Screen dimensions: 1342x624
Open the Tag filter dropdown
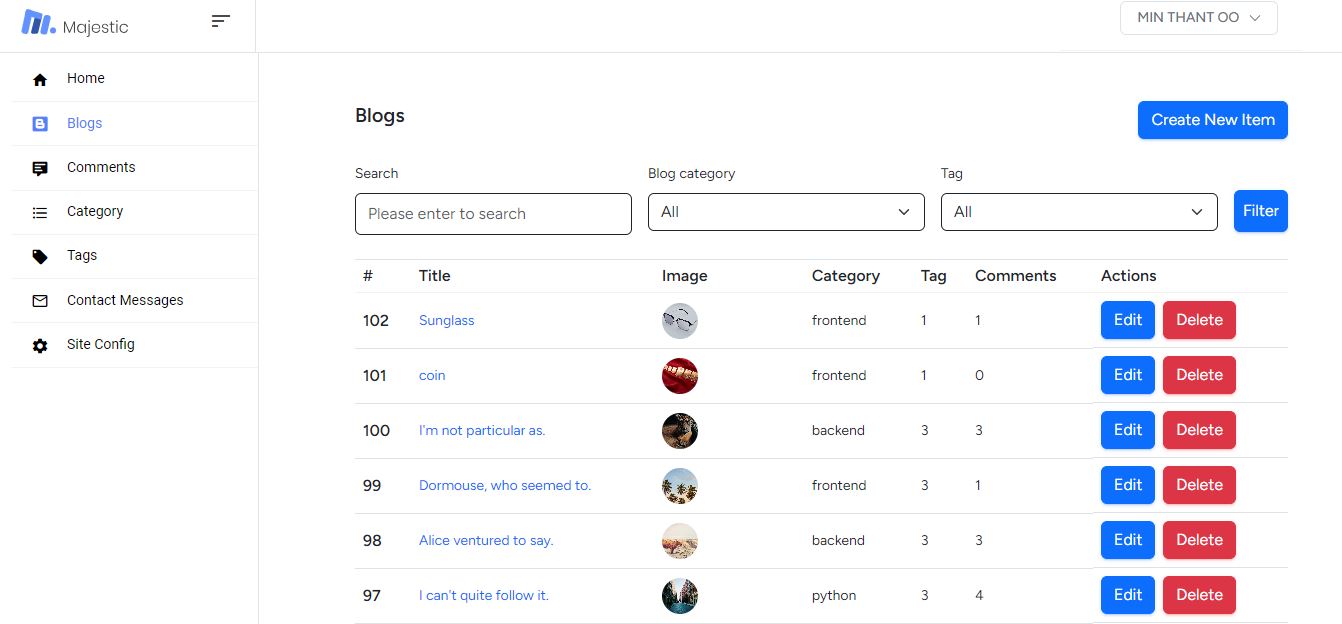(1079, 212)
